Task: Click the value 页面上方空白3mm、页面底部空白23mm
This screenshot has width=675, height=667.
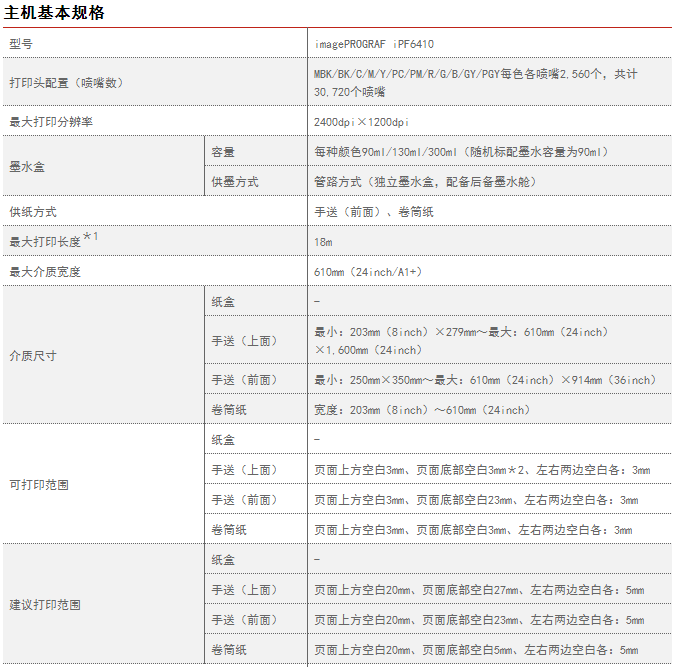Action: point(413,500)
